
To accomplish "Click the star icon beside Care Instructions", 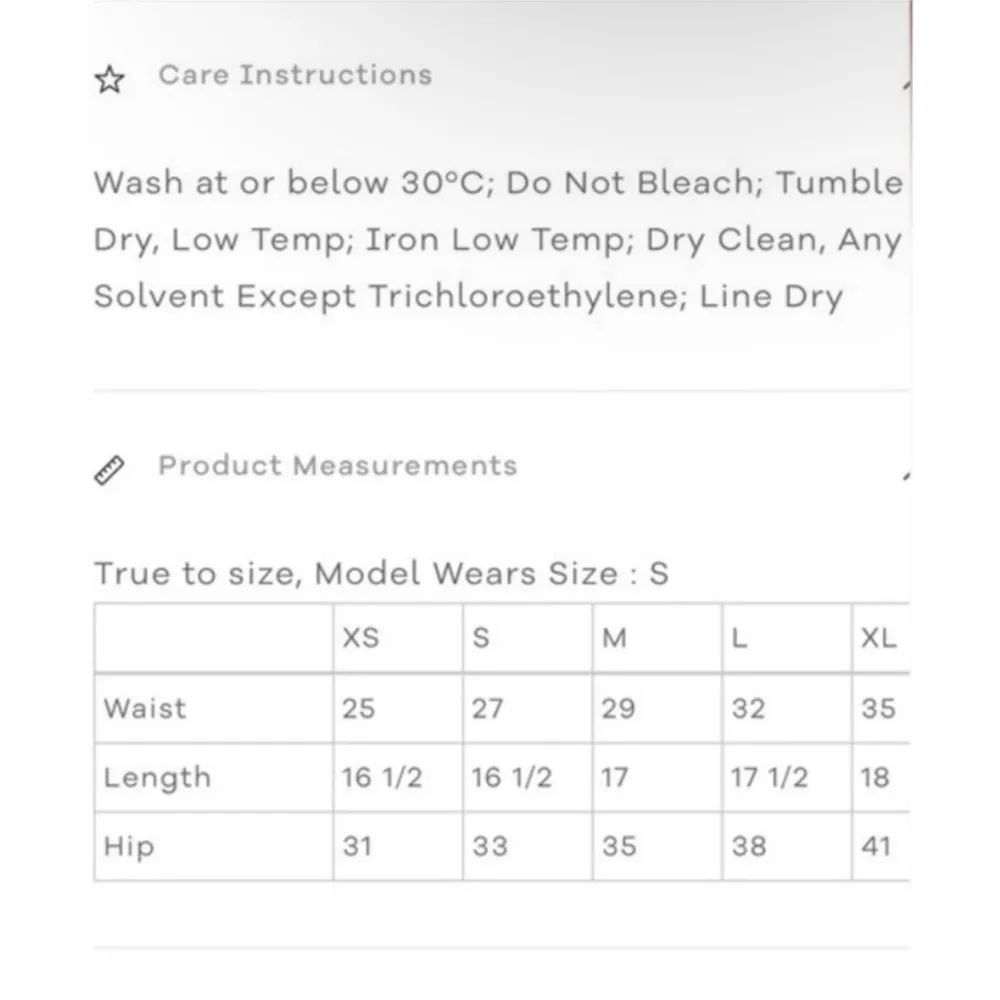I will pyautogui.click(x=109, y=80).
